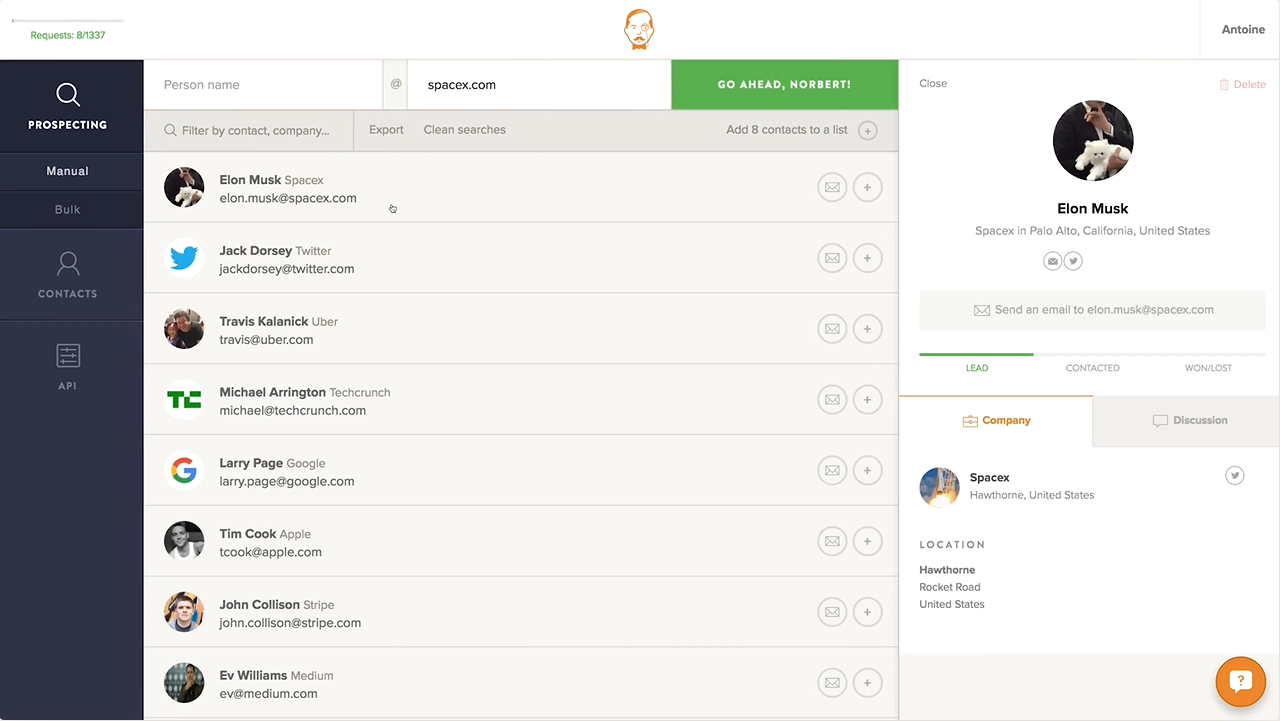Viewport: 1280px width, 721px height.
Task: Select Bulk prospecting mode
Action: pos(68,210)
